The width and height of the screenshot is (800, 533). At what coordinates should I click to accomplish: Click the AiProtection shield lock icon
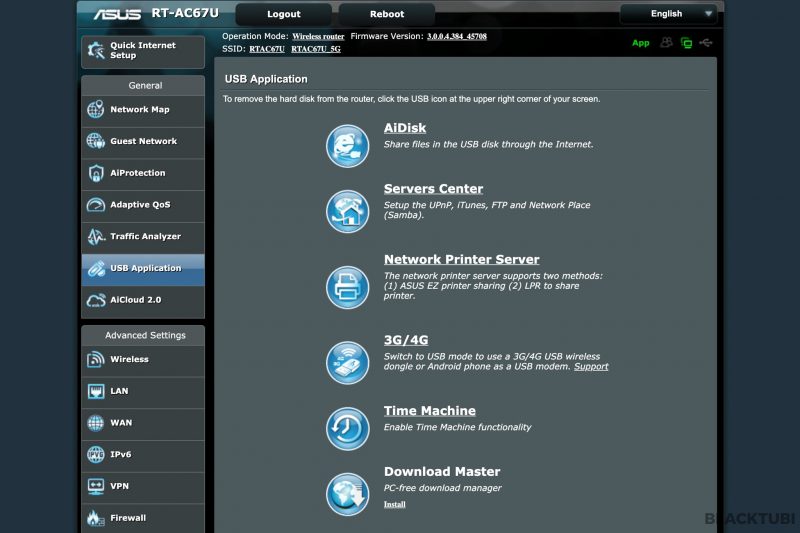(95, 173)
